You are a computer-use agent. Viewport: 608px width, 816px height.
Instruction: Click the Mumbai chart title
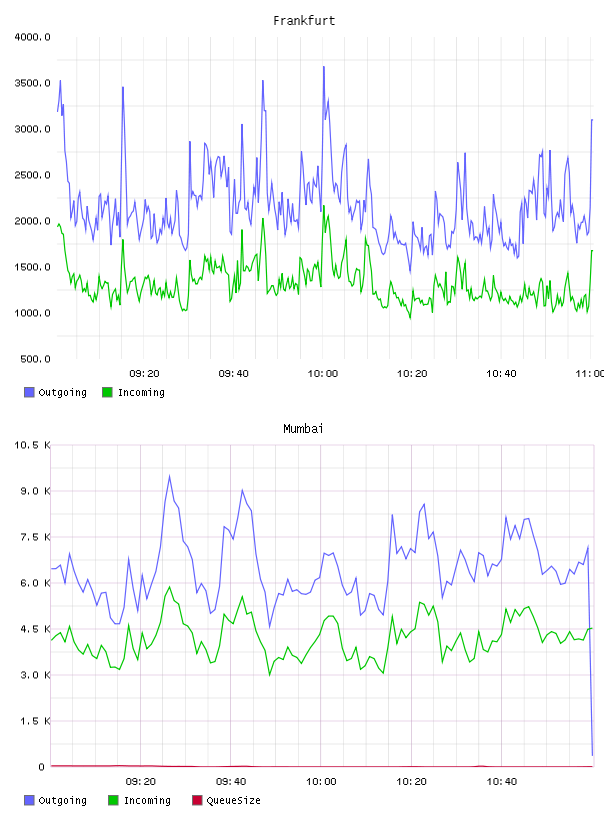point(303,429)
